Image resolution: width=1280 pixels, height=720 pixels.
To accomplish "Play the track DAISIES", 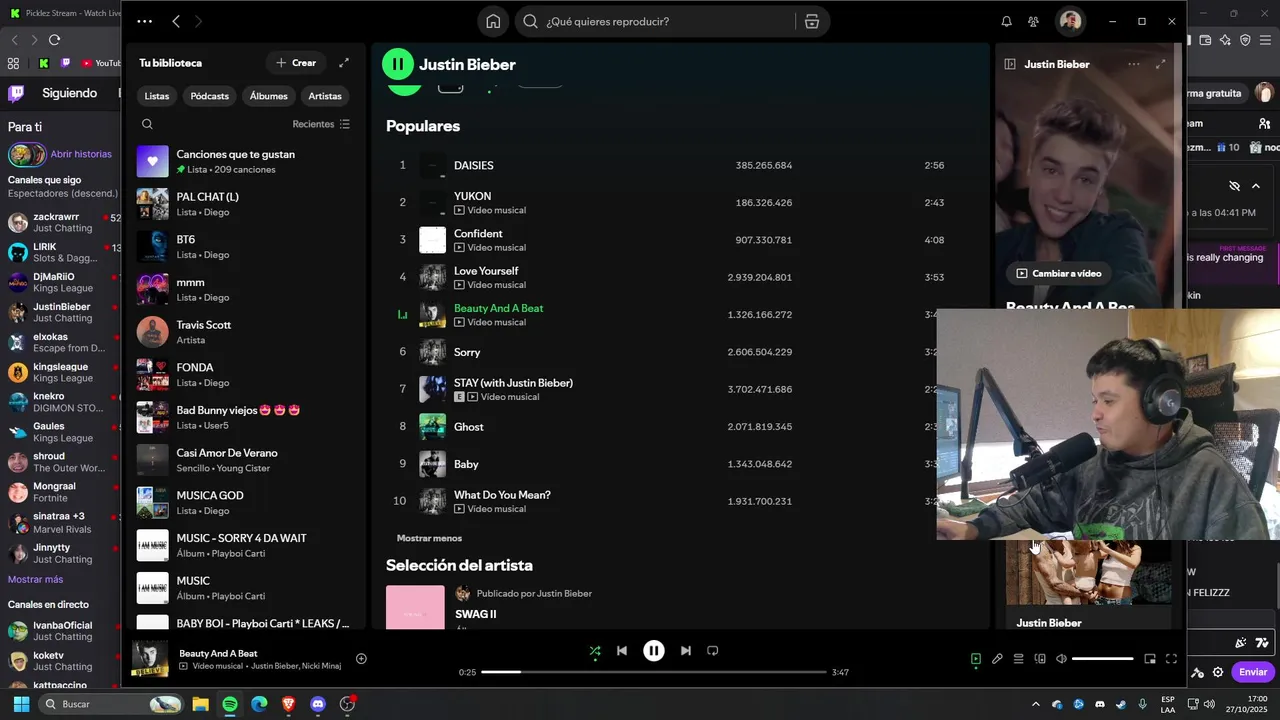I will [x=473, y=165].
